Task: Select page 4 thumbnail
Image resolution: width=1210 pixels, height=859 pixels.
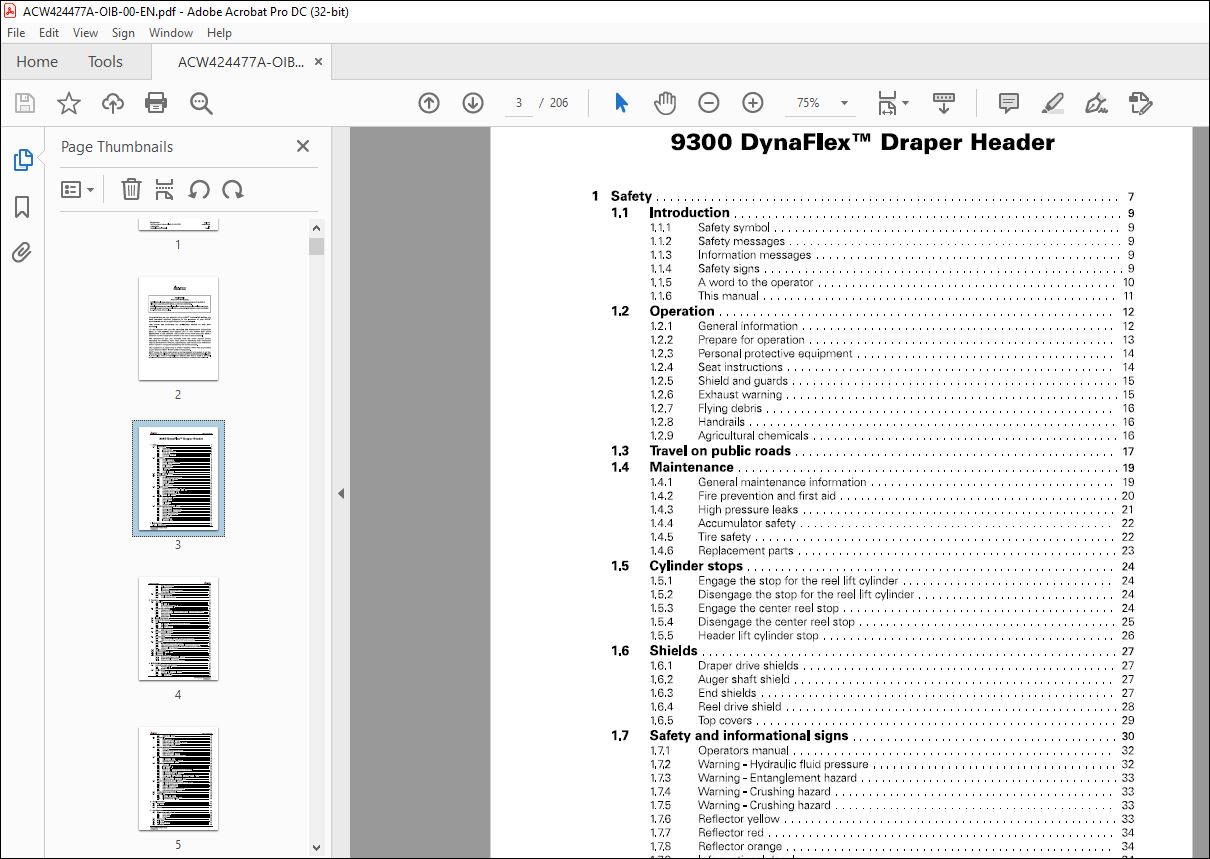Action: (178, 629)
